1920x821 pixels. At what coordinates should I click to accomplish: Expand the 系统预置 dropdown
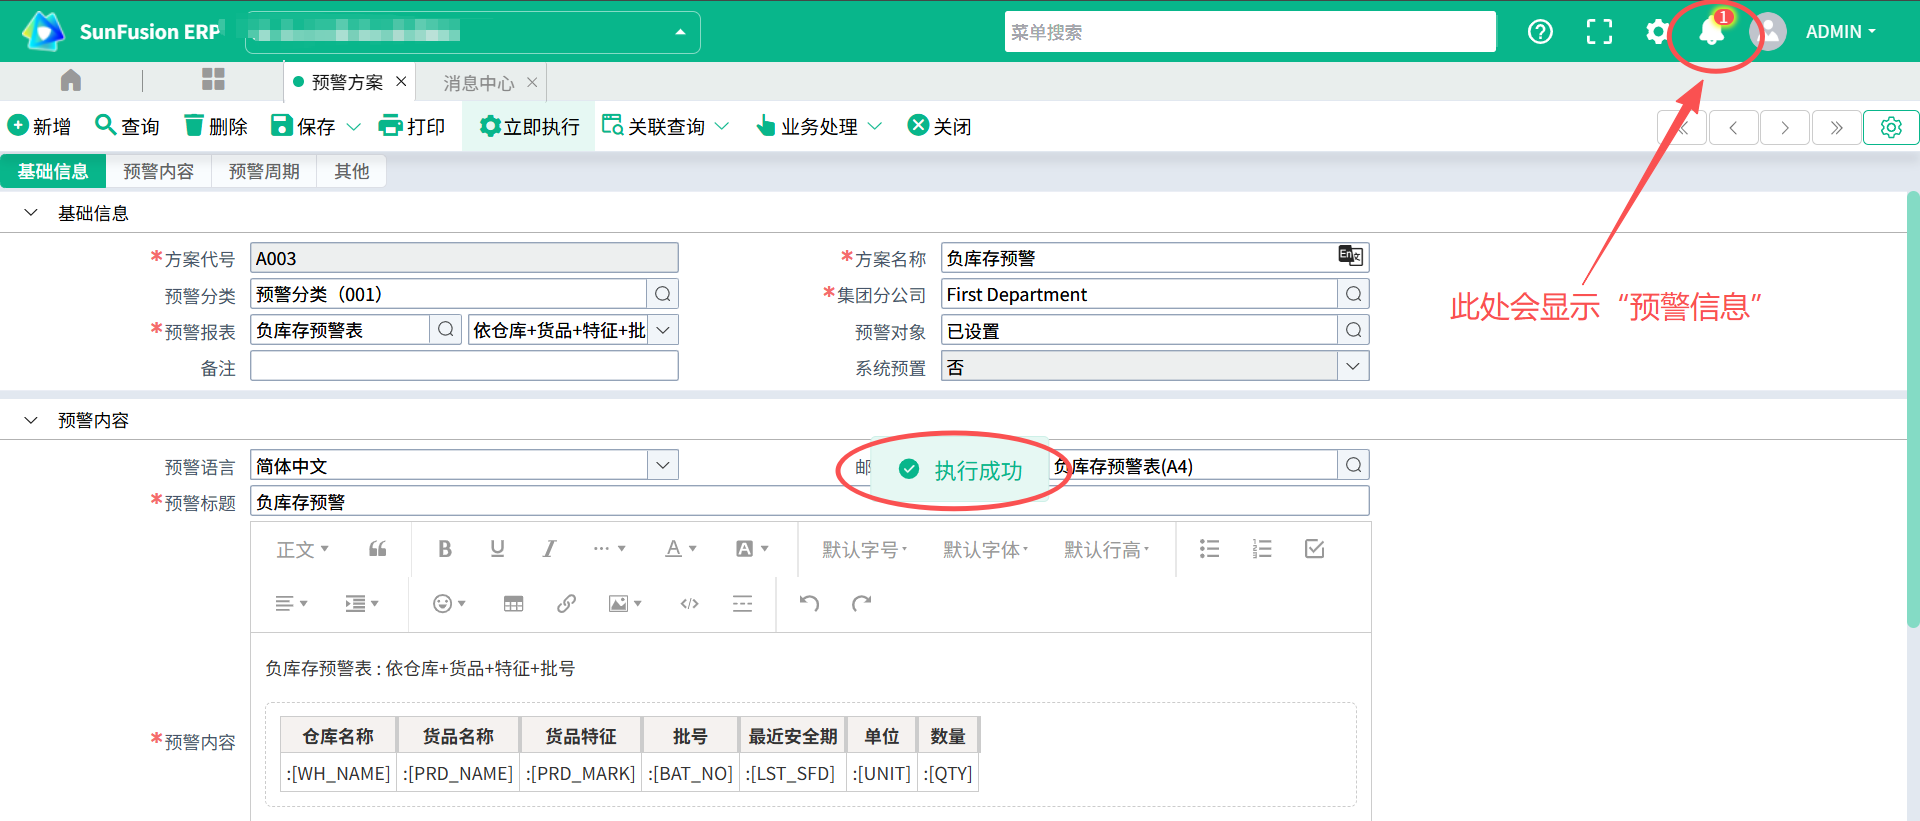coord(1352,367)
